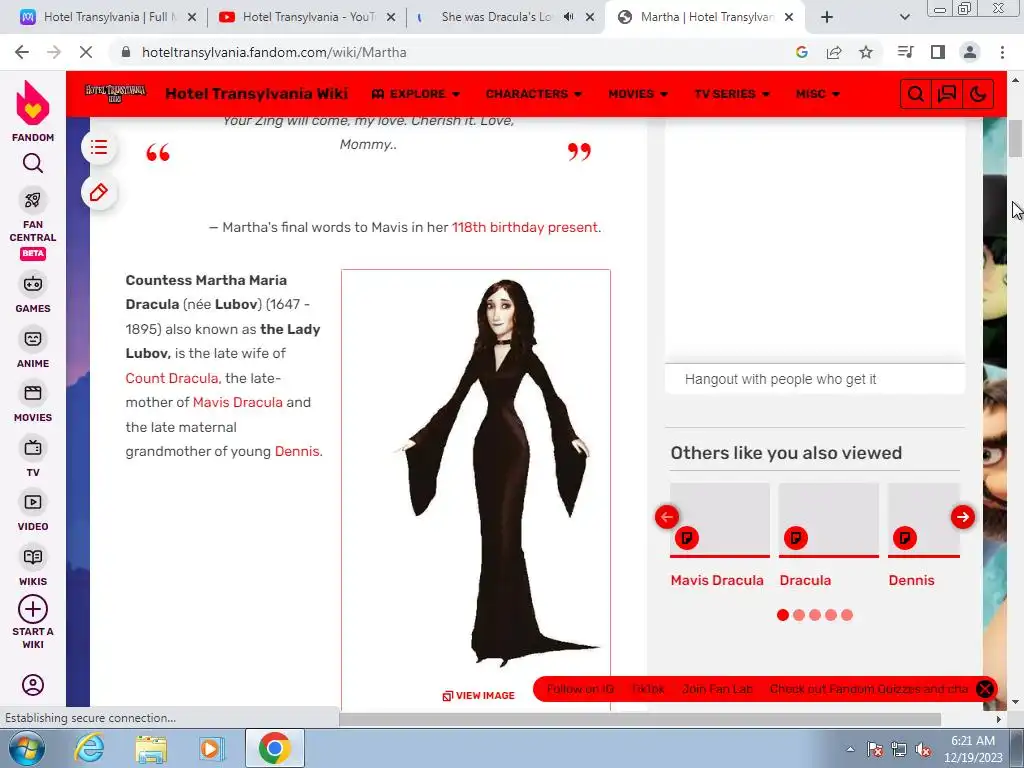
Task: Click Start a Wiki plus icon
Action: (33, 609)
